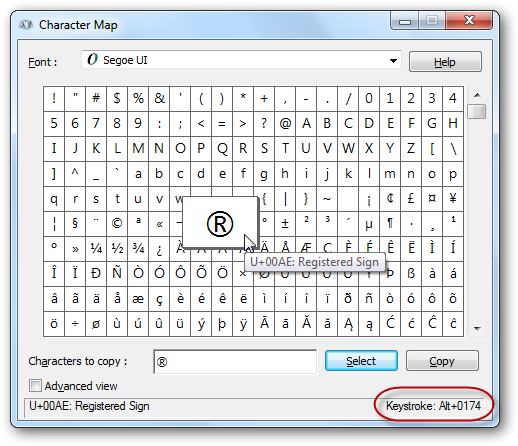Select the hash # character cell
This screenshot has width=518, height=446.
click(96, 99)
